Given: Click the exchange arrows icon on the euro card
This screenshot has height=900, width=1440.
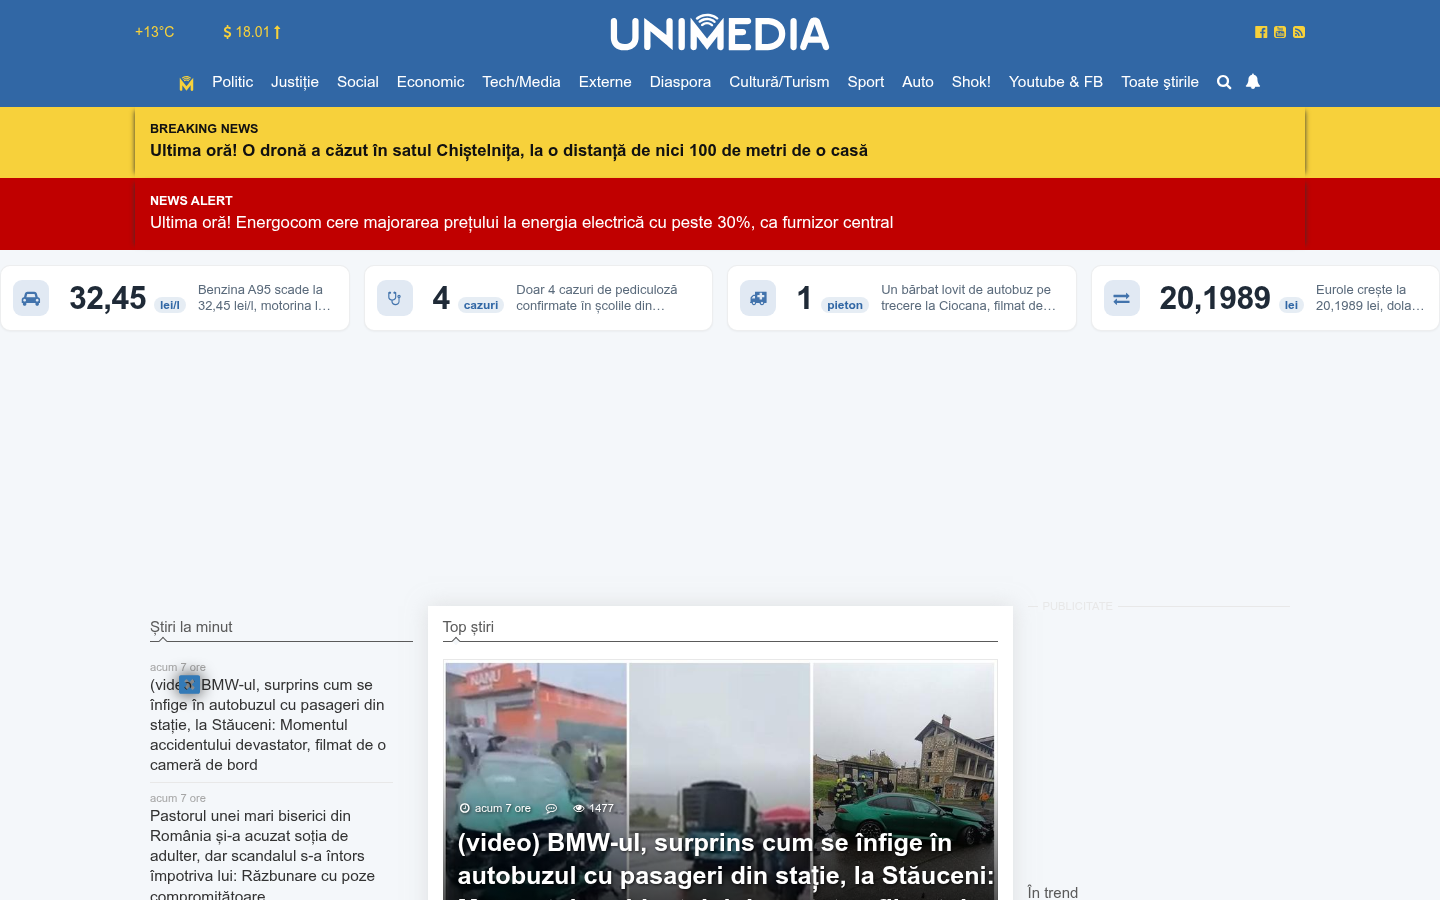Looking at the screenshot, I should click(x=1122, y=298).
